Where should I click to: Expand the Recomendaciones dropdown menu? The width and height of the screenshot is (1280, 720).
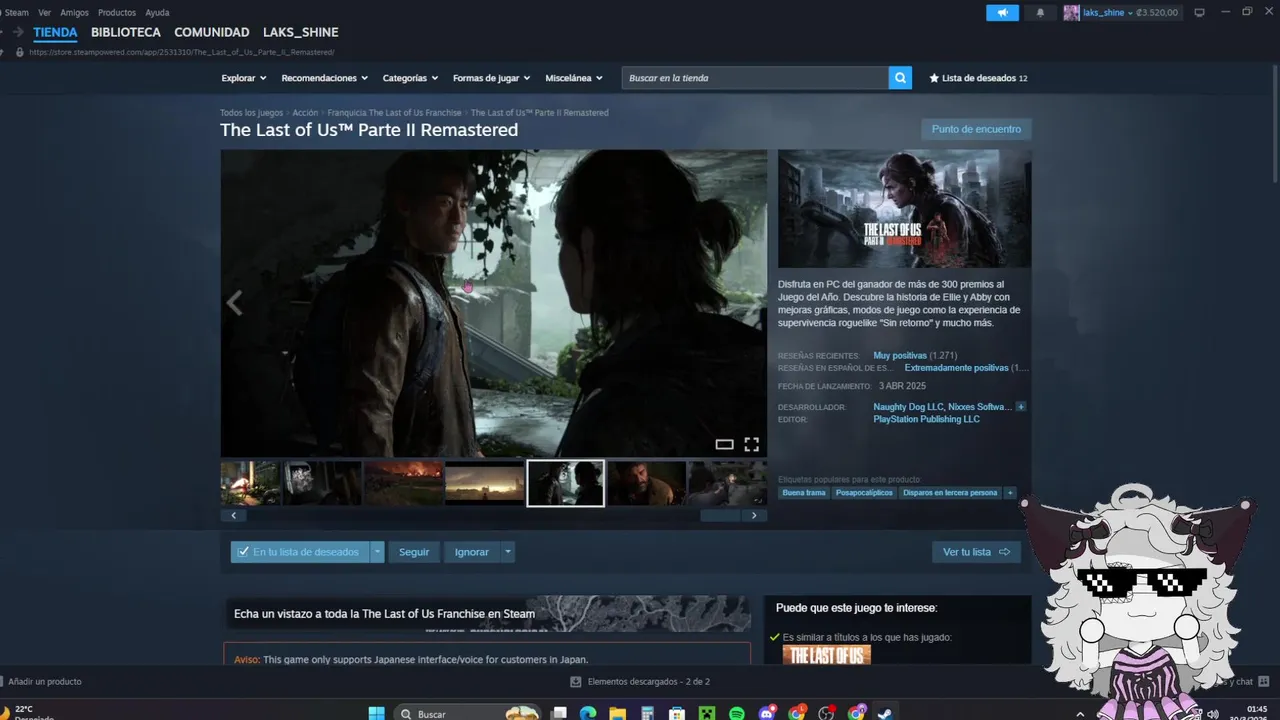pyautogui.click(x=325, y=78)
